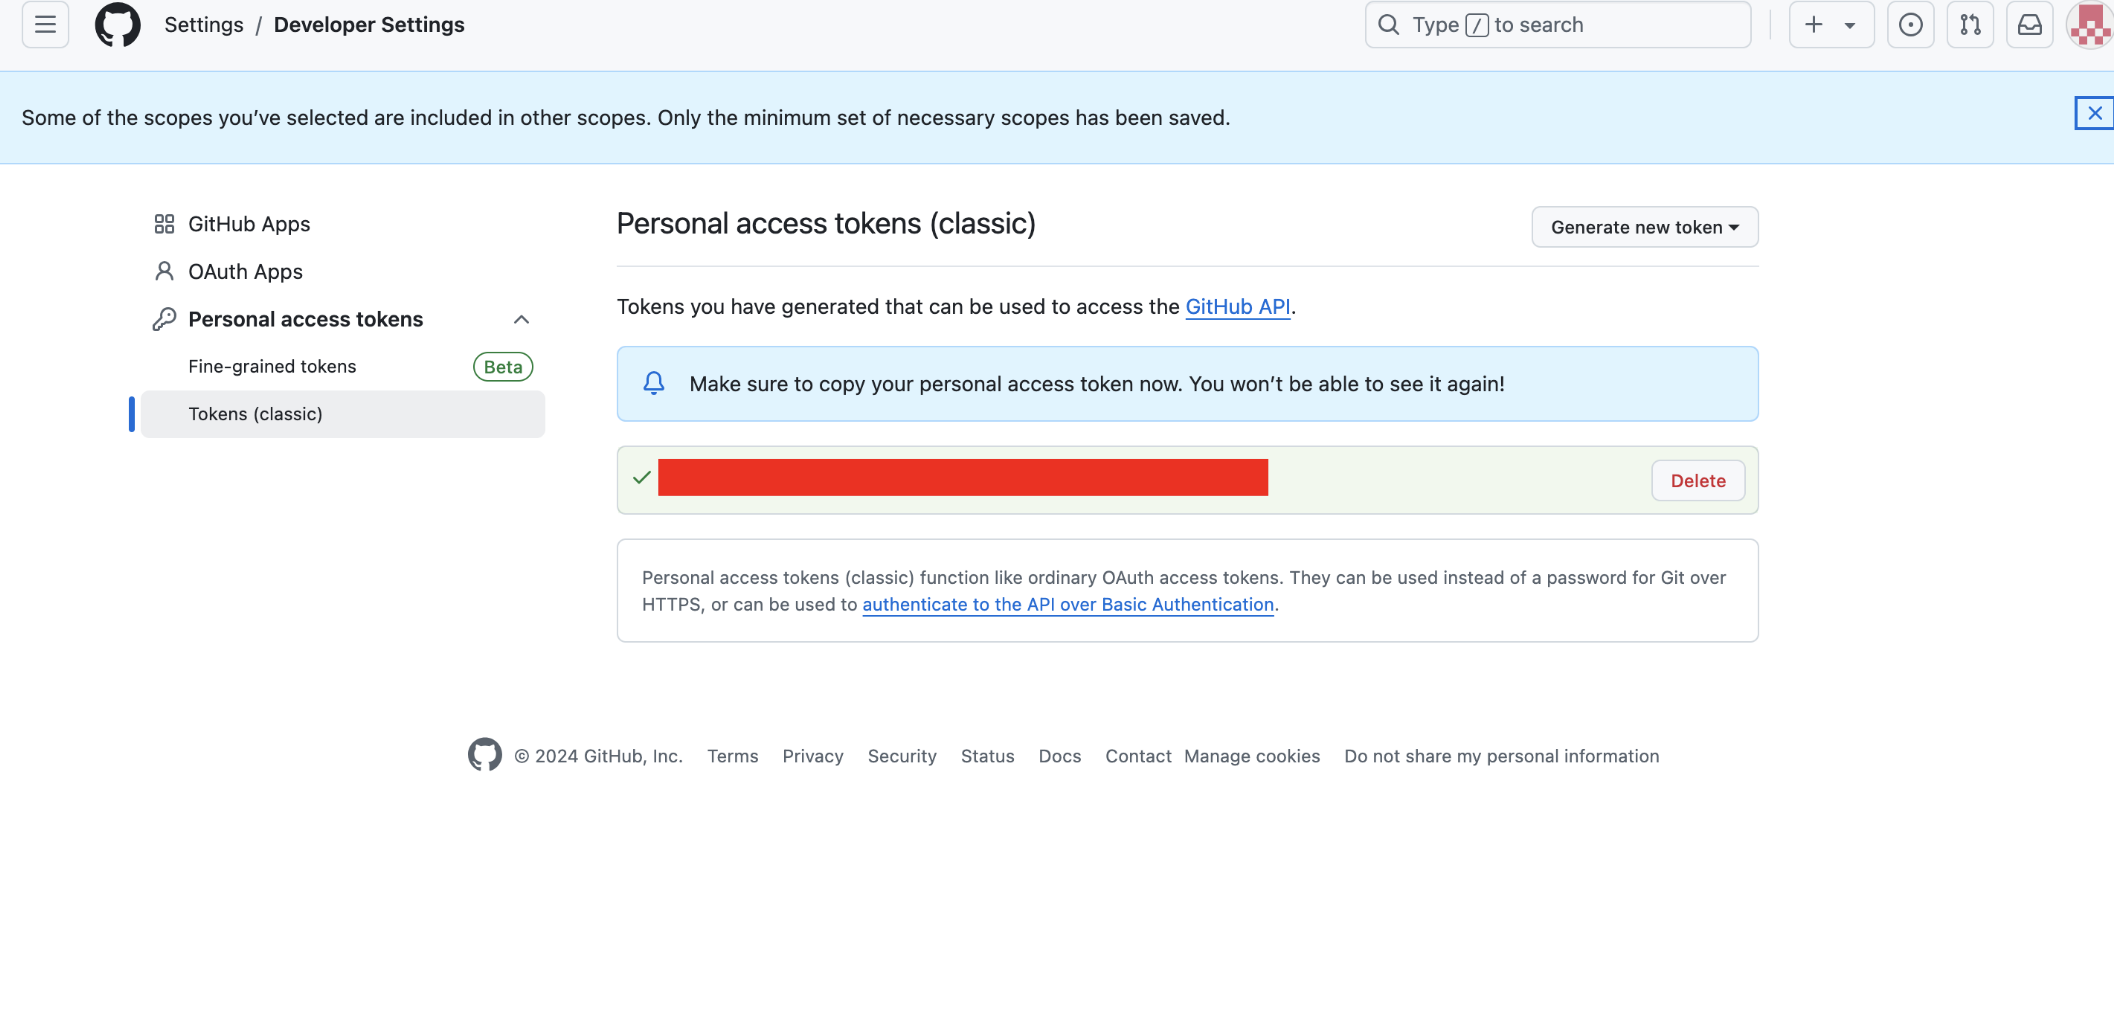Click the GitHub Apps grid icon
2114x1014 pixels.
point(165,224)
